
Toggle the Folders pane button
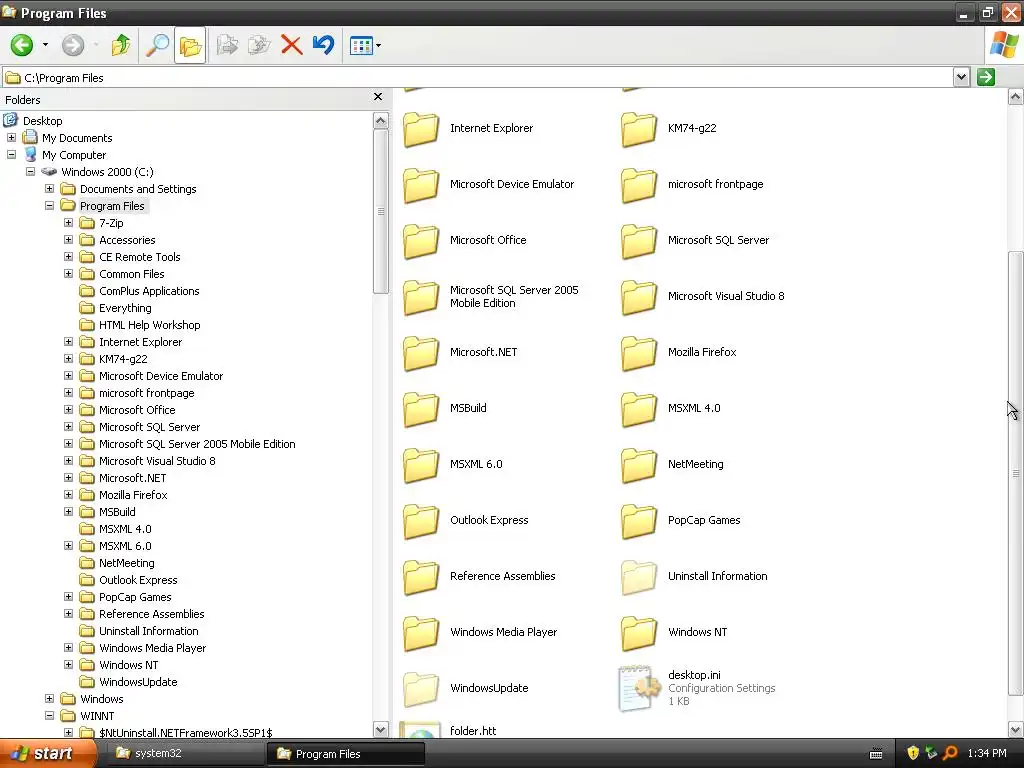pos(190,45)
